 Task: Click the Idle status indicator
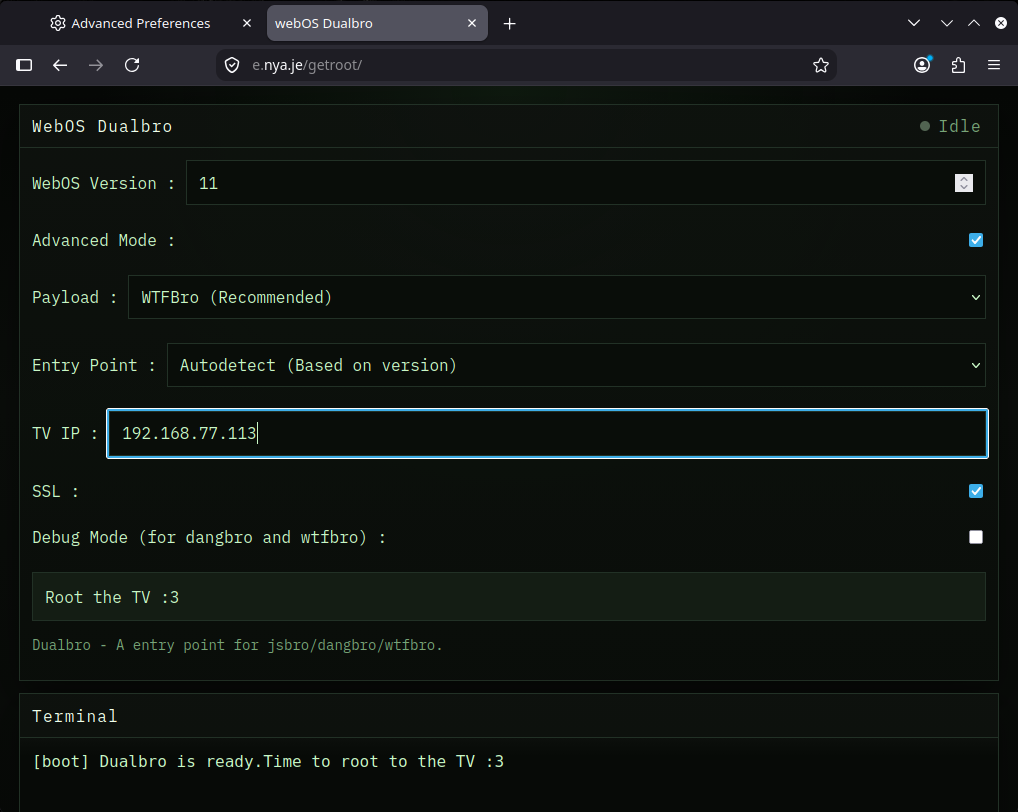[x=950, y=126]
